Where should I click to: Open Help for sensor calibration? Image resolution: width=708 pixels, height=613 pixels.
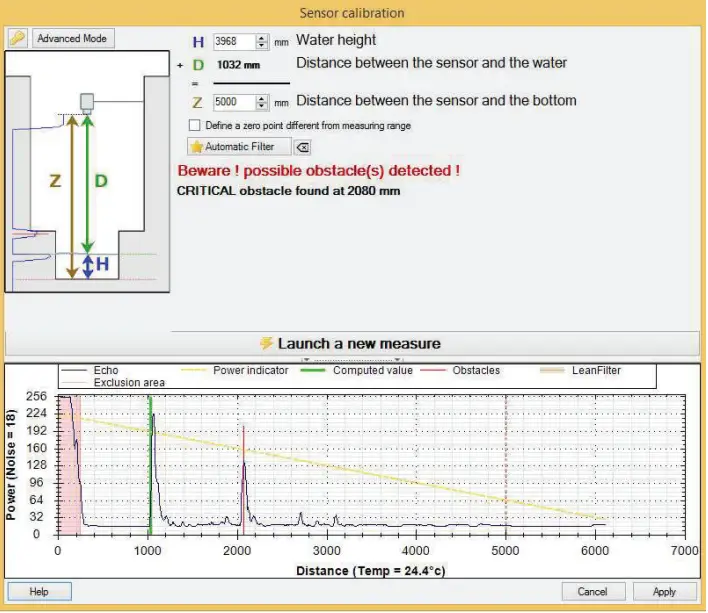(39, 591)
